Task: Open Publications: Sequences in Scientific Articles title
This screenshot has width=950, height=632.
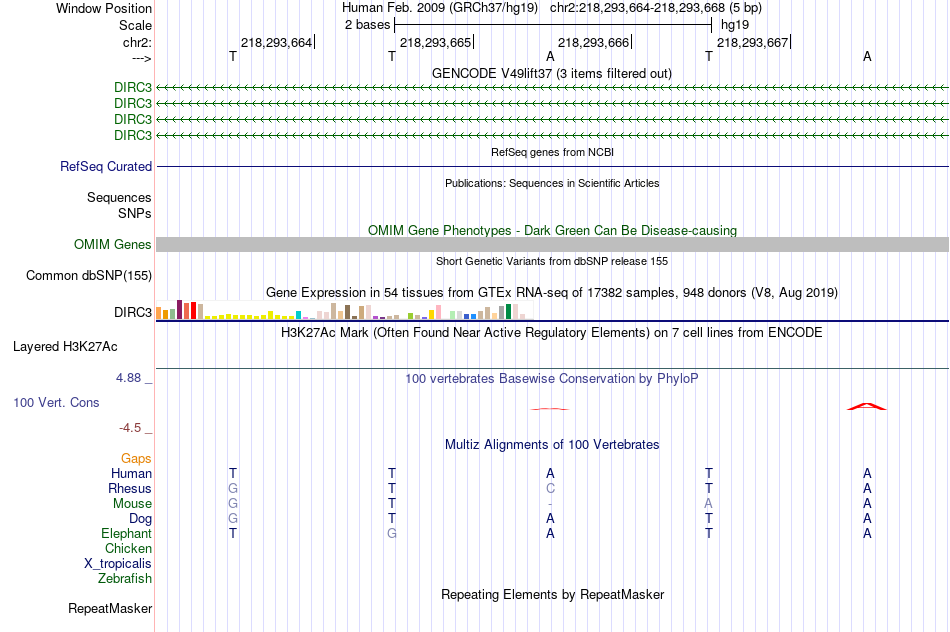Action: coord(552,183)
